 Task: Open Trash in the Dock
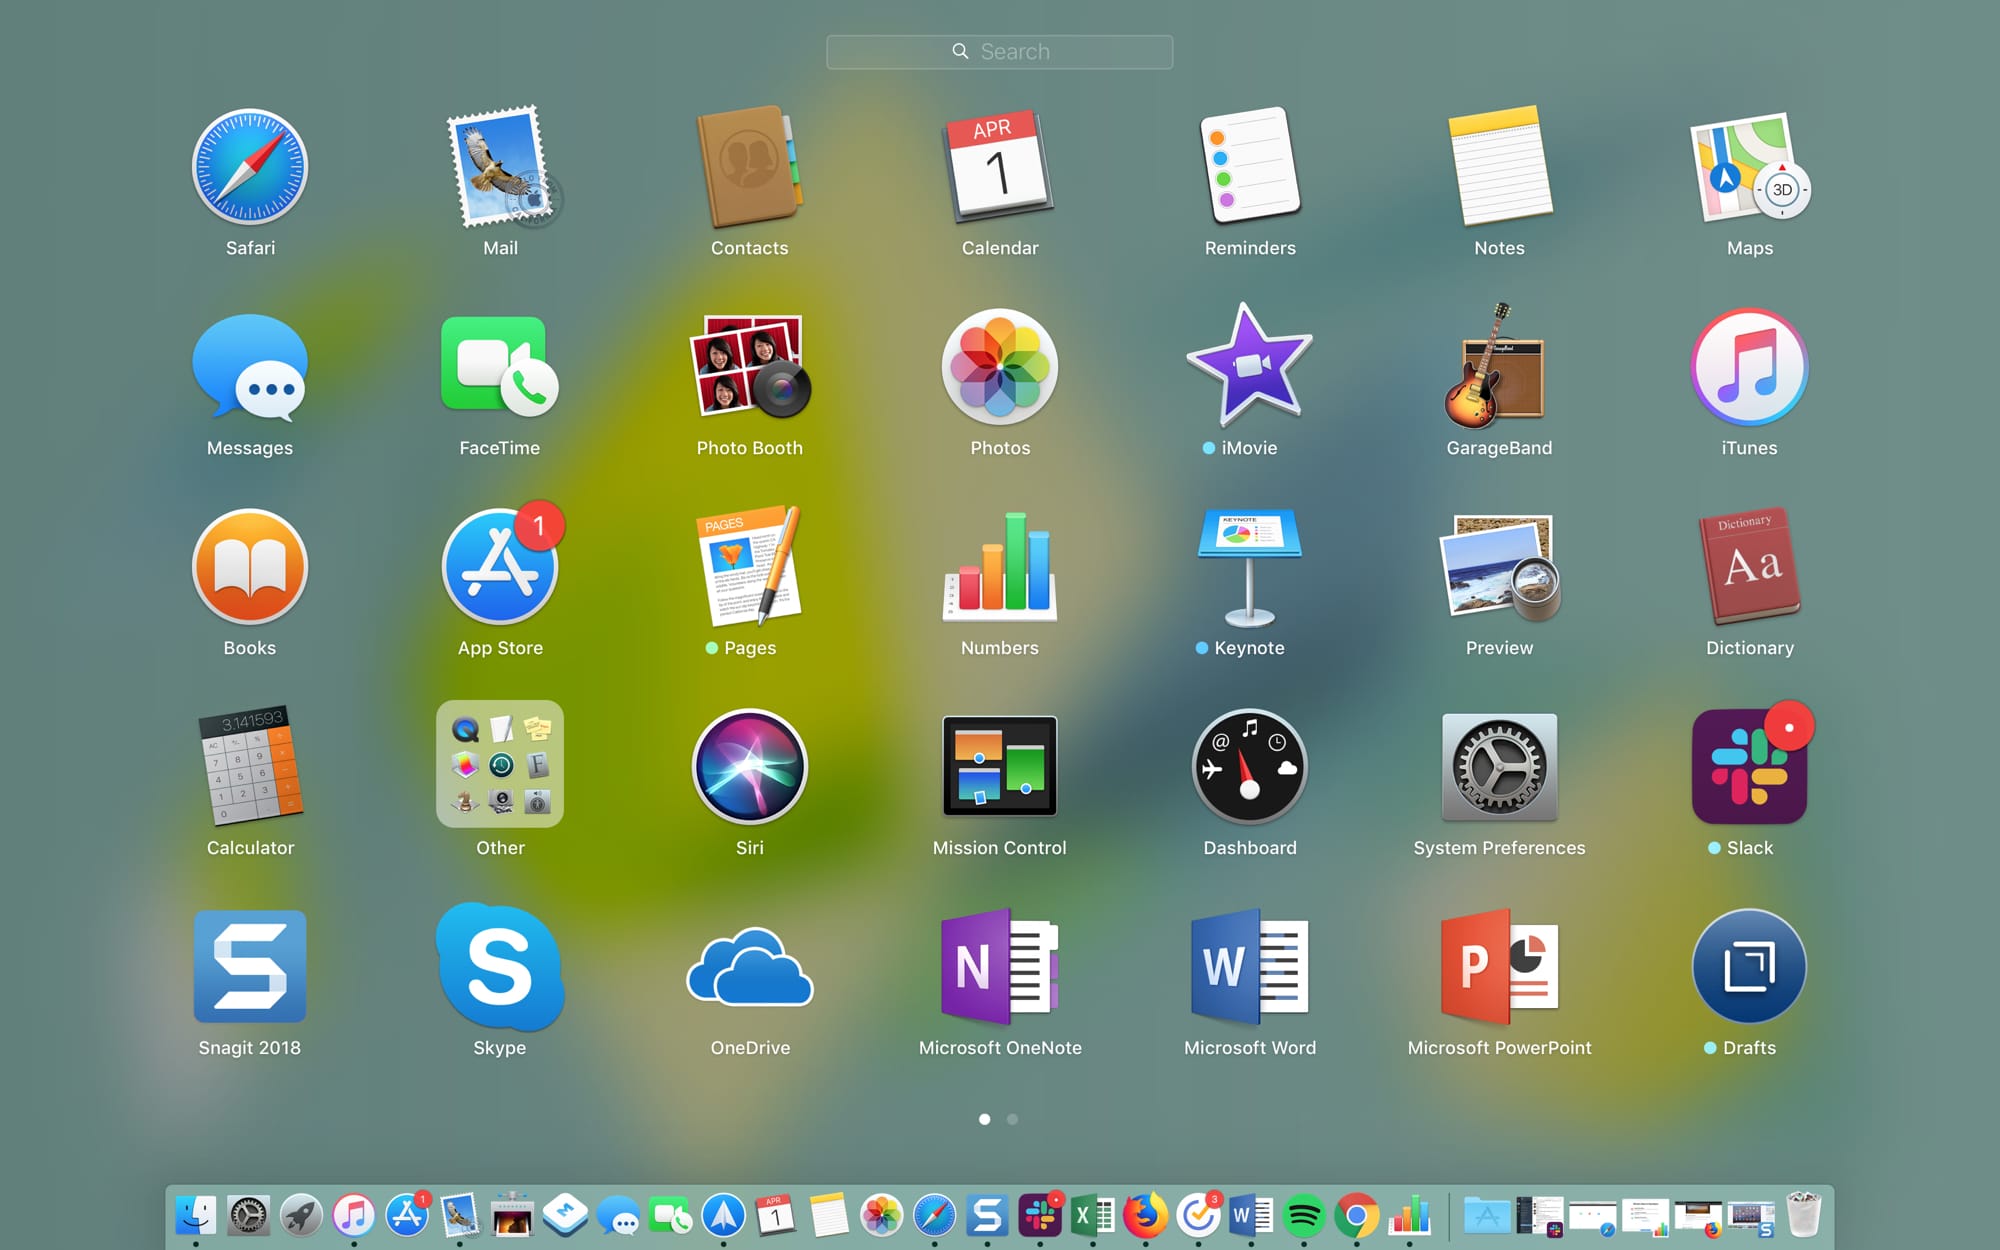click(1803, 1216)
